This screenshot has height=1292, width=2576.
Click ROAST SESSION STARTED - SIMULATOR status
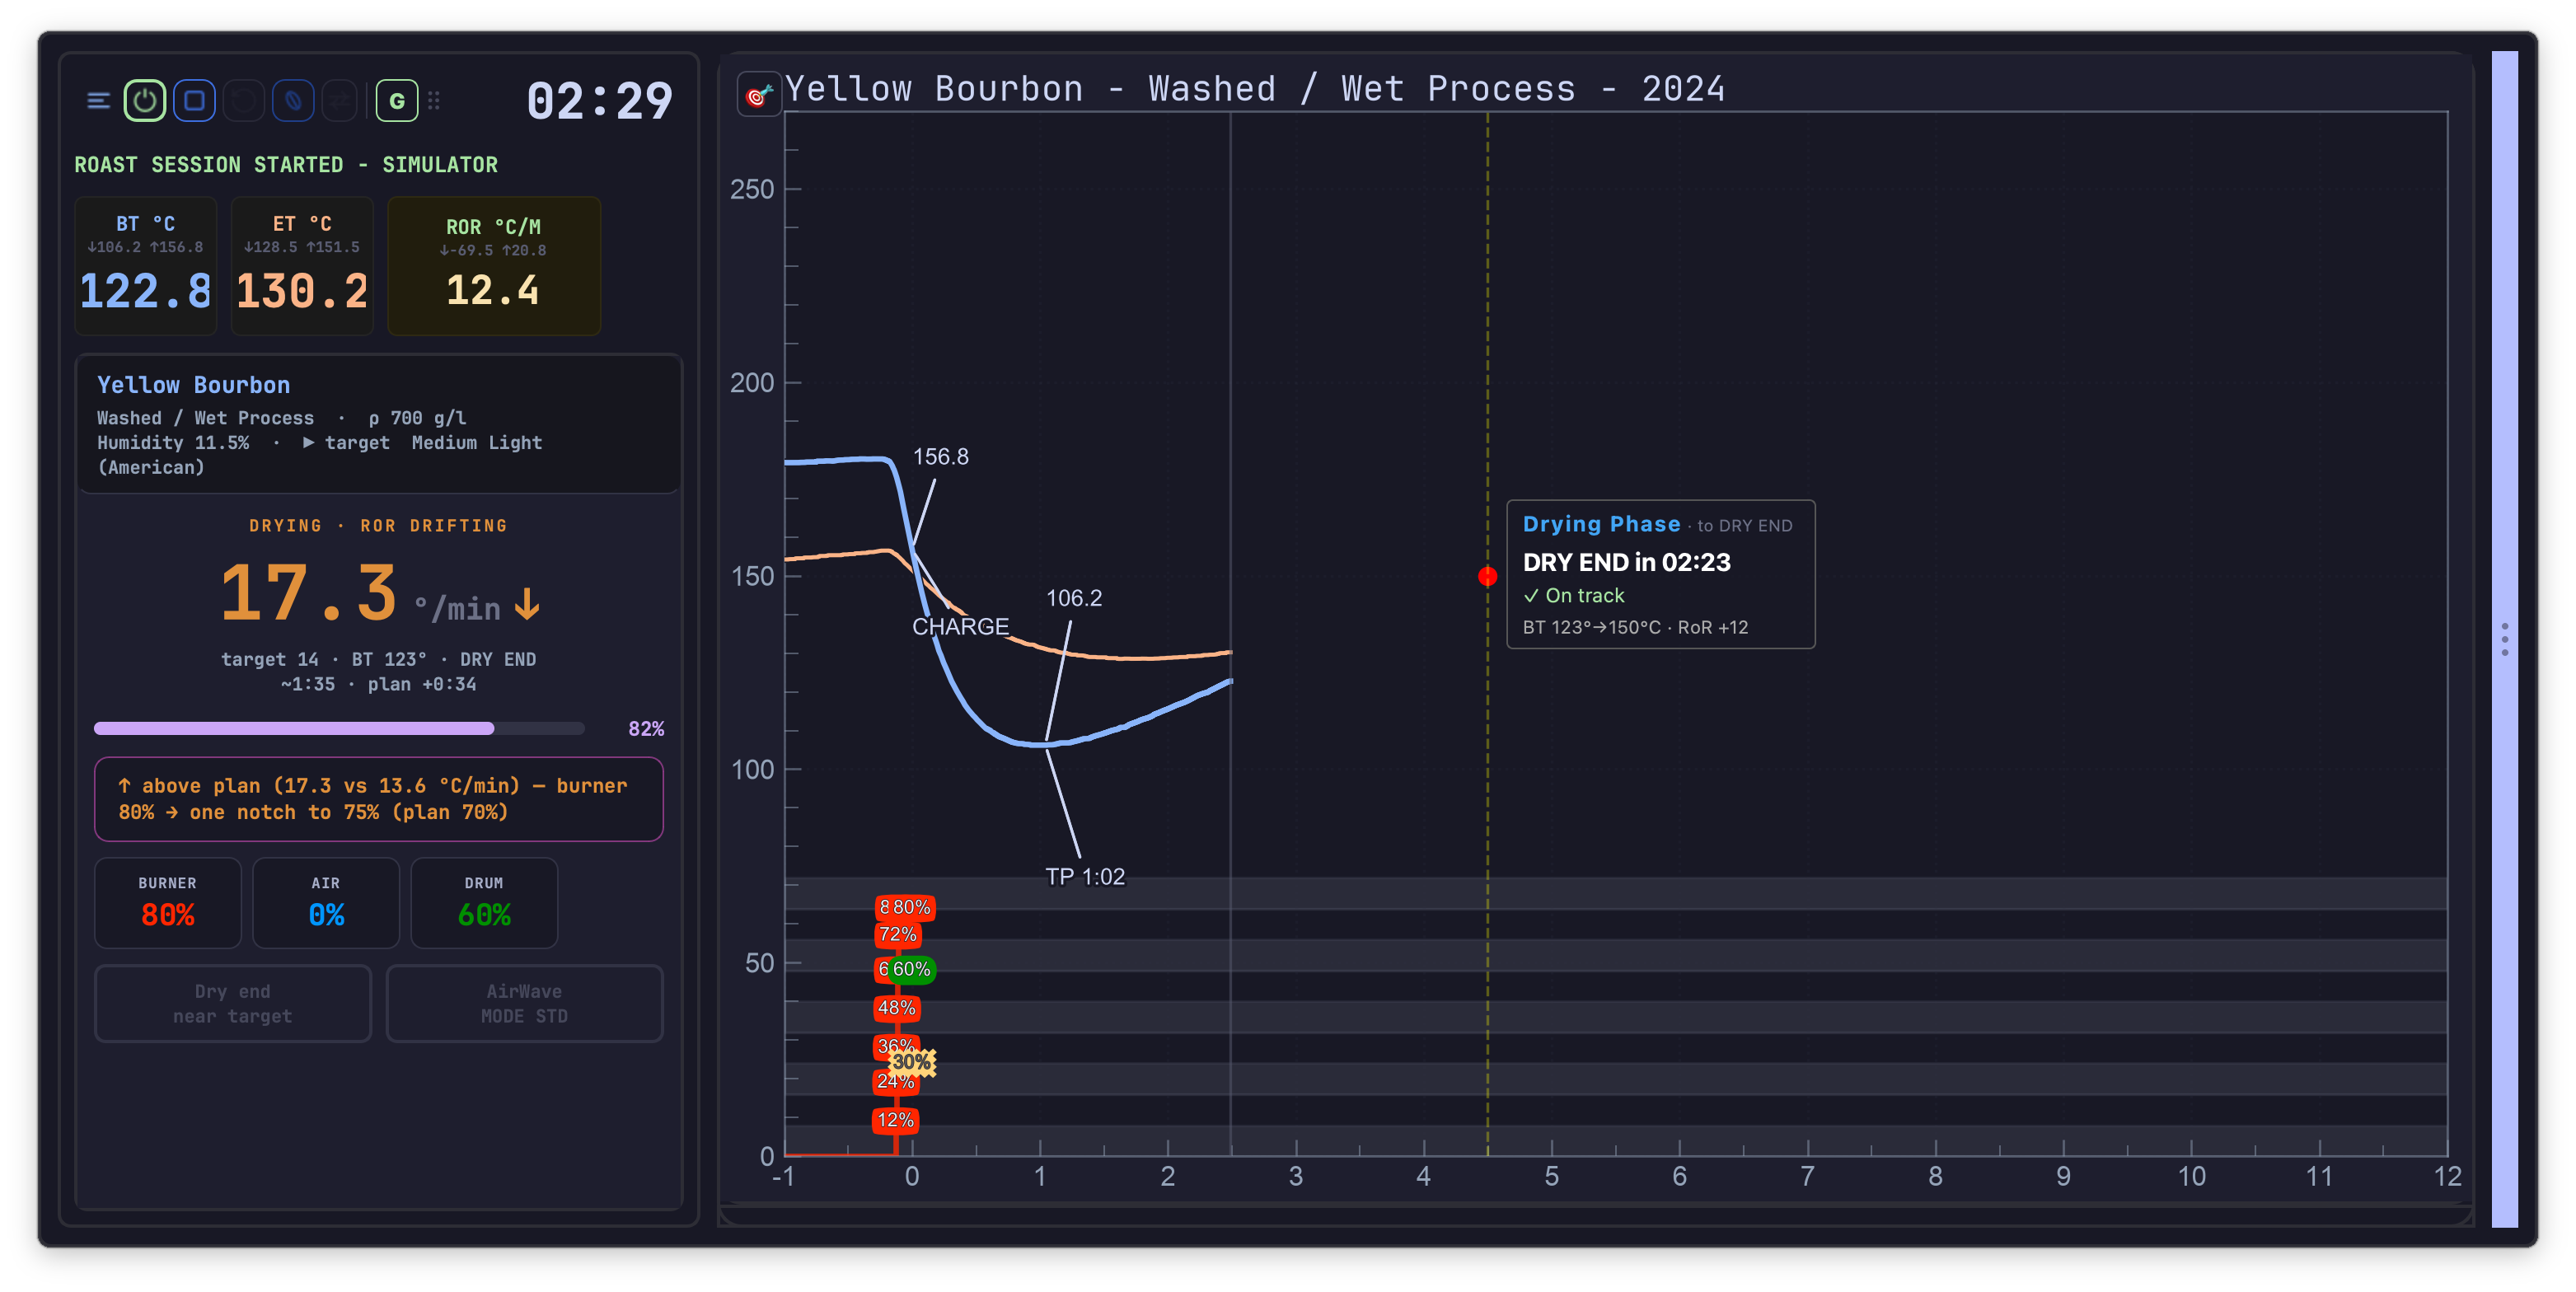(x=286, y=165)
